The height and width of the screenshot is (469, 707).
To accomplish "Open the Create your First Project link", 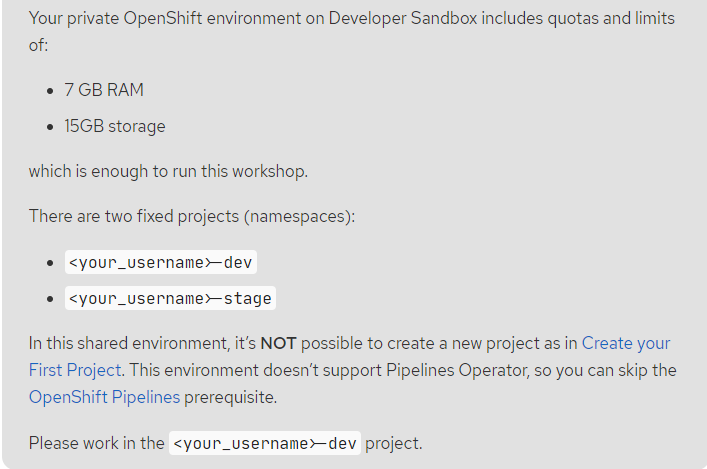I will tap(626, 344).
